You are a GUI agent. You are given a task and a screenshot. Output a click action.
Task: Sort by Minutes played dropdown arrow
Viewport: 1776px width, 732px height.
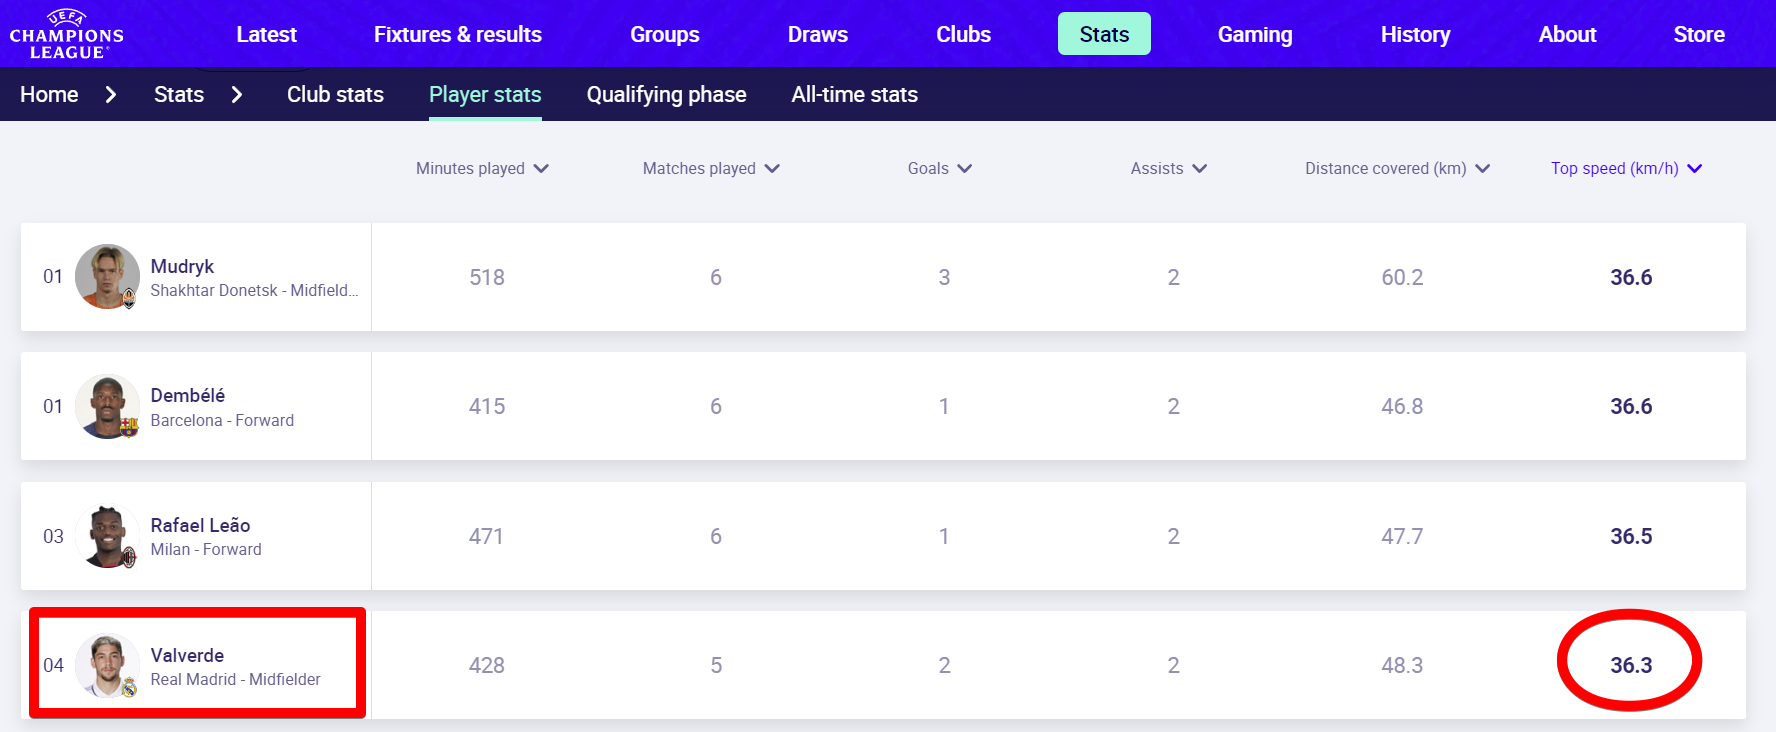click(541, 168)
